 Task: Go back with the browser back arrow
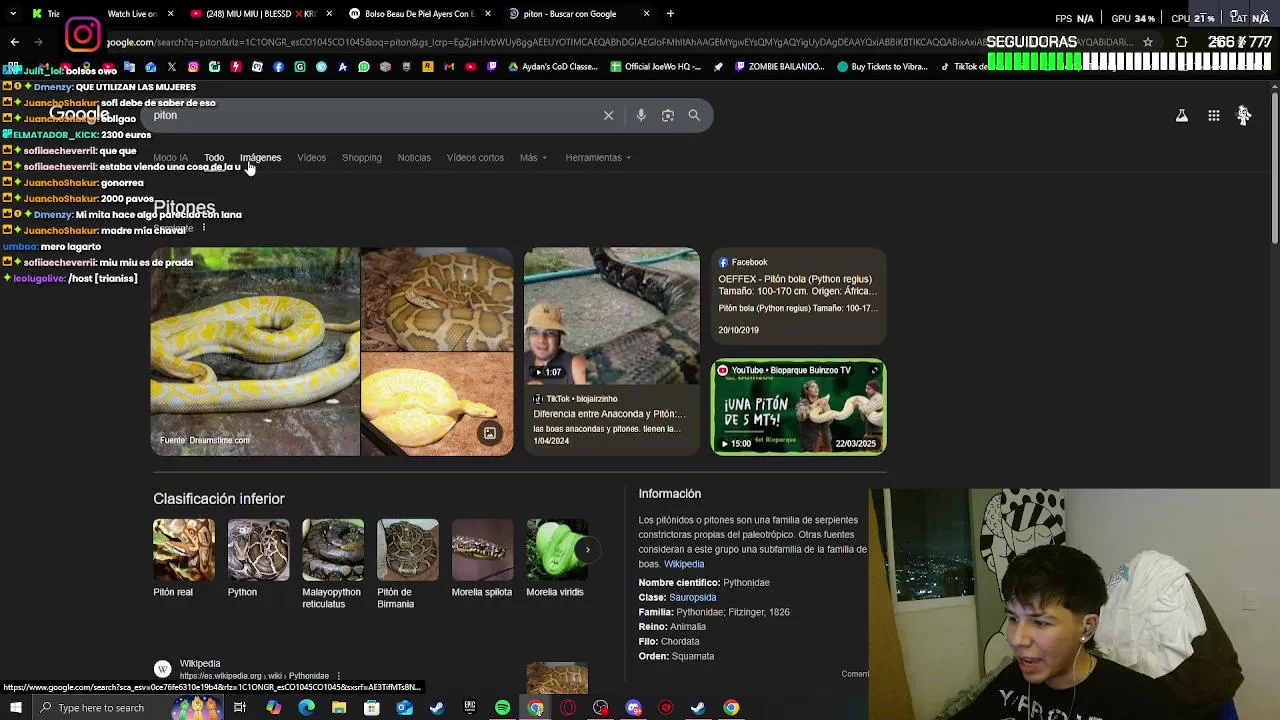tap(14, 42)
